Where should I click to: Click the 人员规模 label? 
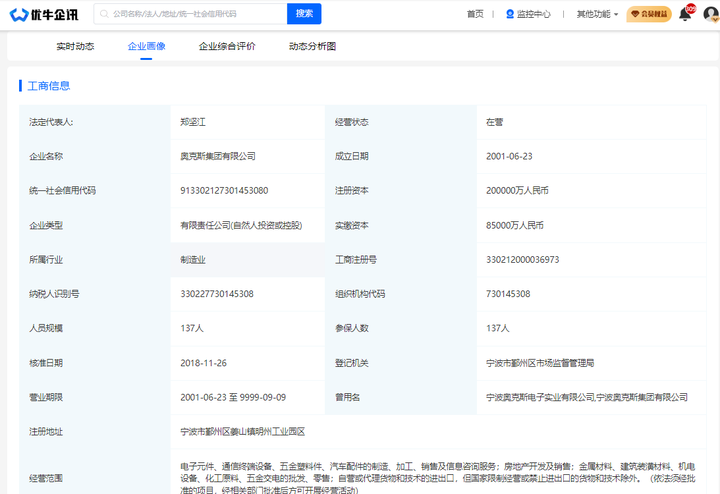click(46, 328)
